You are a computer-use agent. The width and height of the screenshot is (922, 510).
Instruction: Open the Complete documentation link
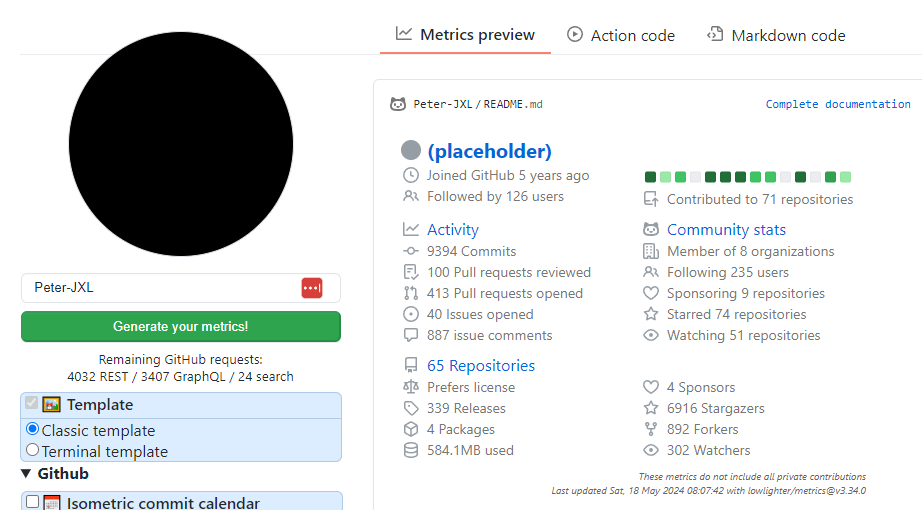tap(838, 104)
